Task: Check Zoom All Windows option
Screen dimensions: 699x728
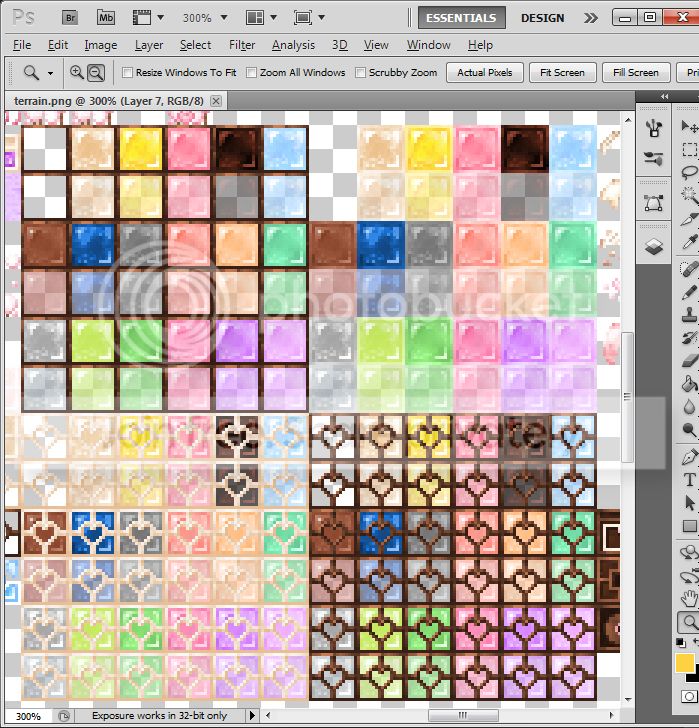Action: click(x=251, y=73)
